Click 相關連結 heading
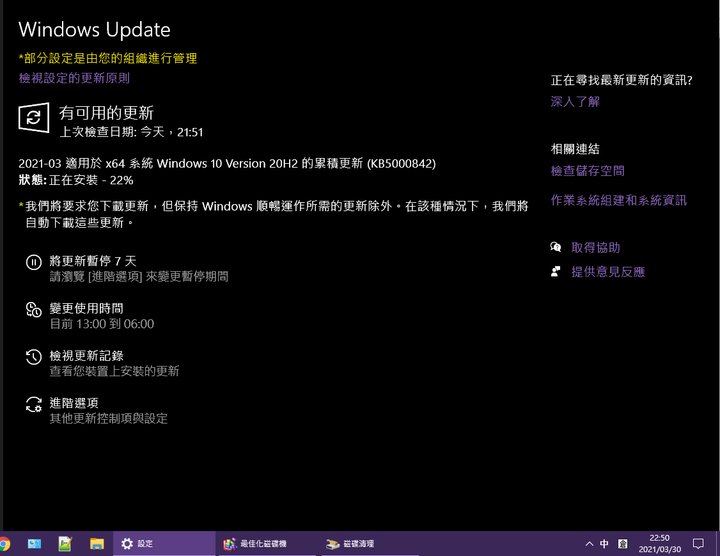Image resolution: width=720 pixels, height=556 pixels. click(575, 149)
